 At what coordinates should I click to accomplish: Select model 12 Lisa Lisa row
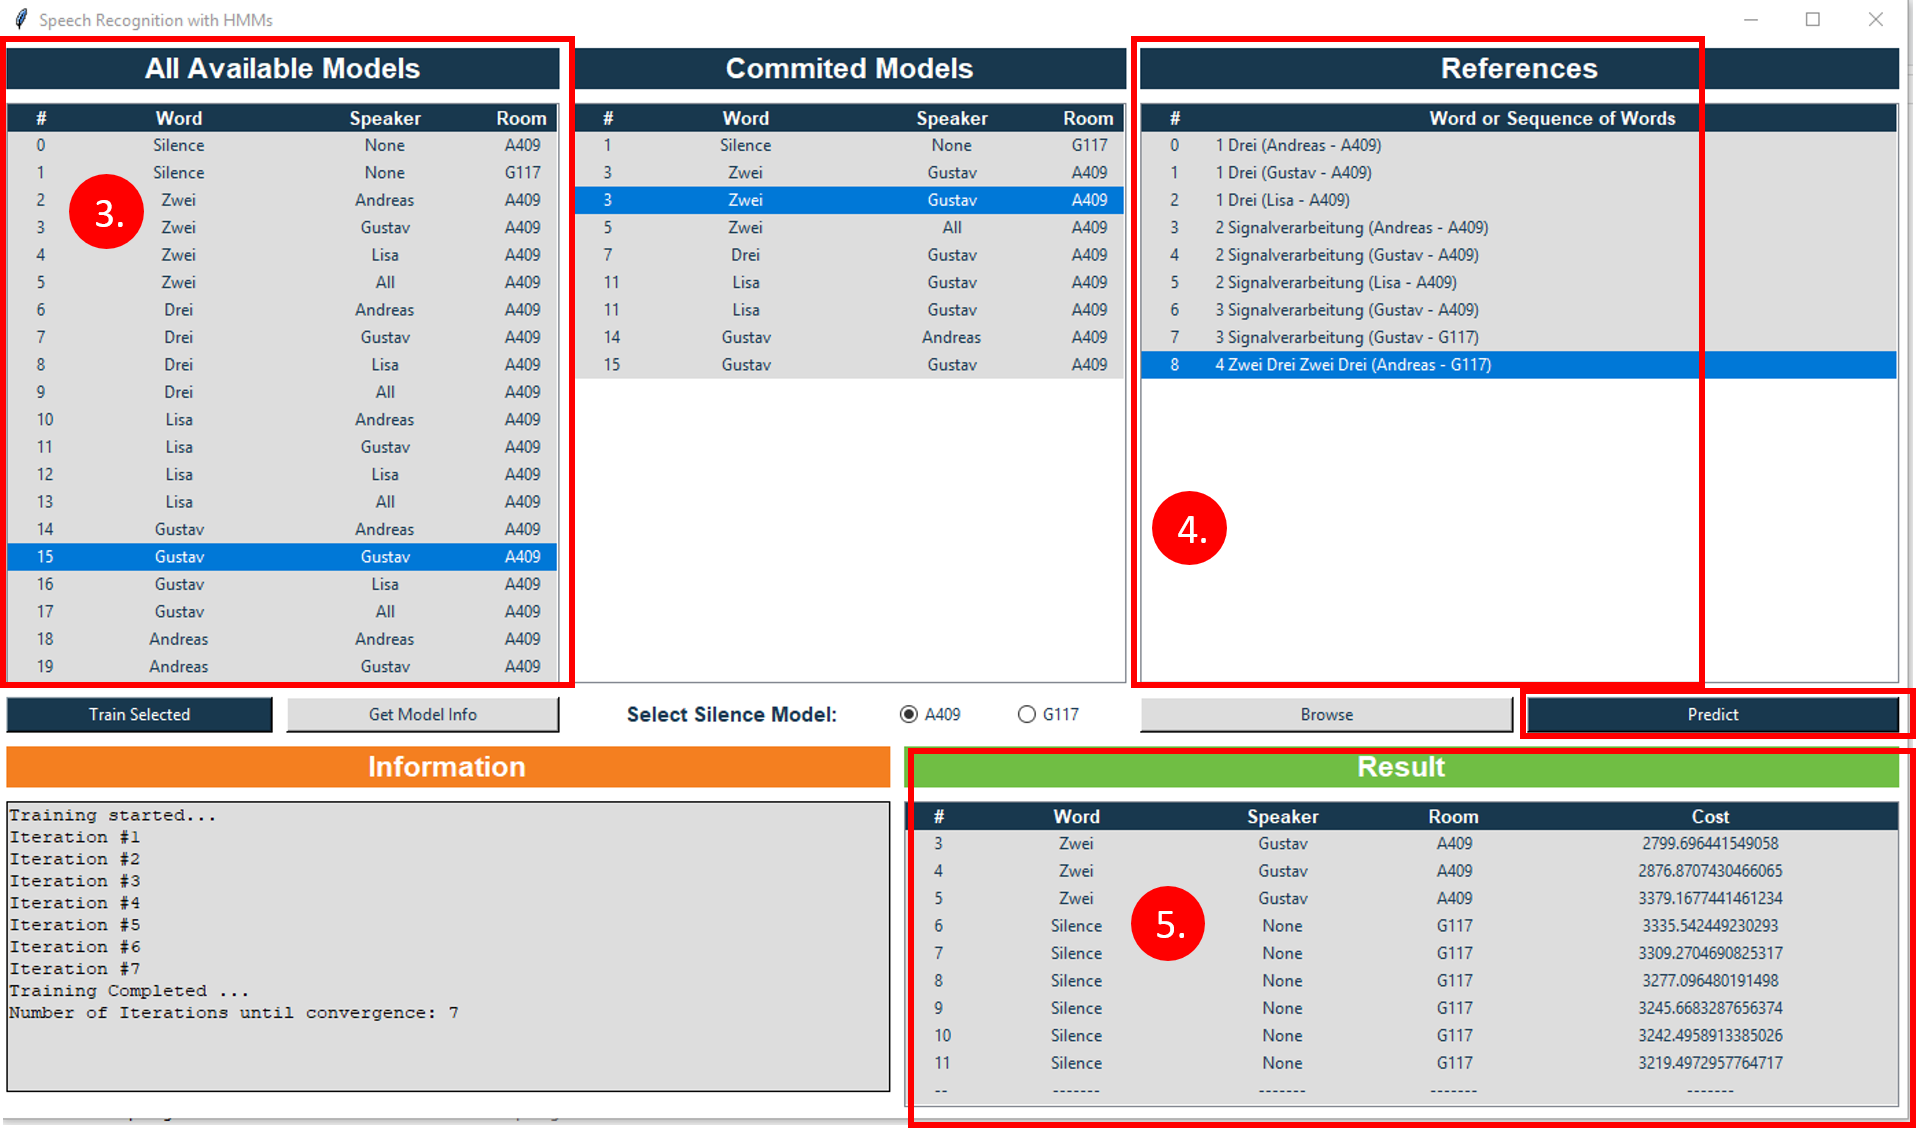click(x=282, y=474)
